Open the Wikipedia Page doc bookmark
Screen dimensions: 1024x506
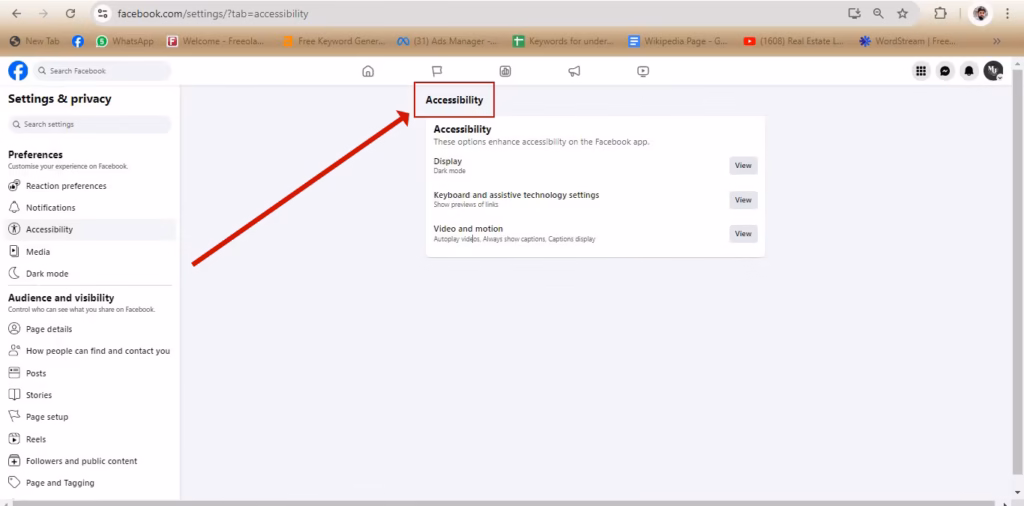coord(678,41)
